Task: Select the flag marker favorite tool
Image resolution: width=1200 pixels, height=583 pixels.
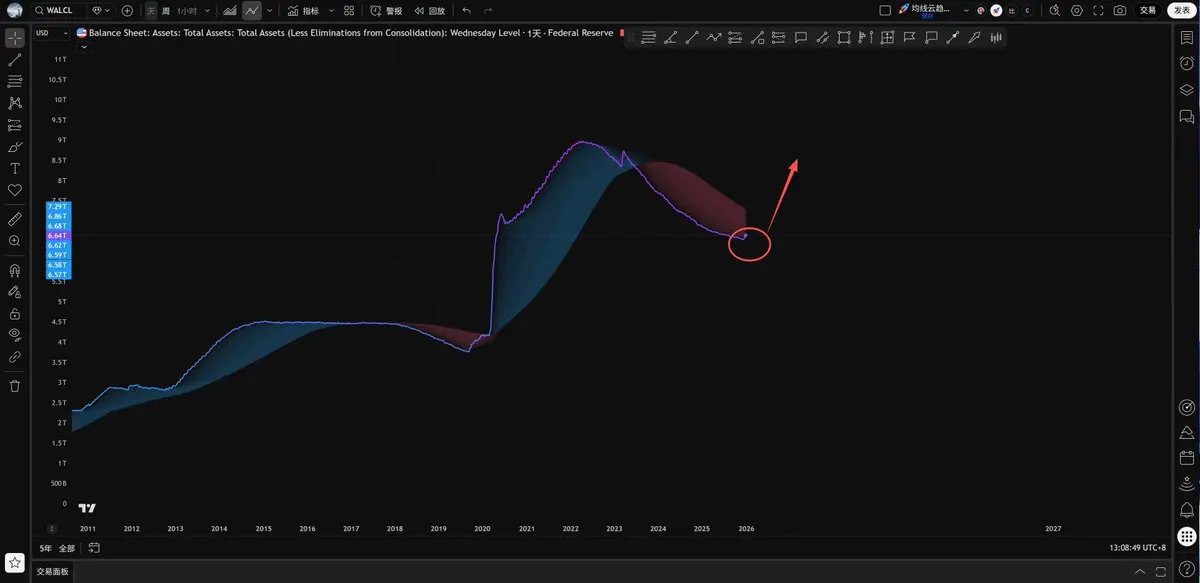Action: coord(909,38)
